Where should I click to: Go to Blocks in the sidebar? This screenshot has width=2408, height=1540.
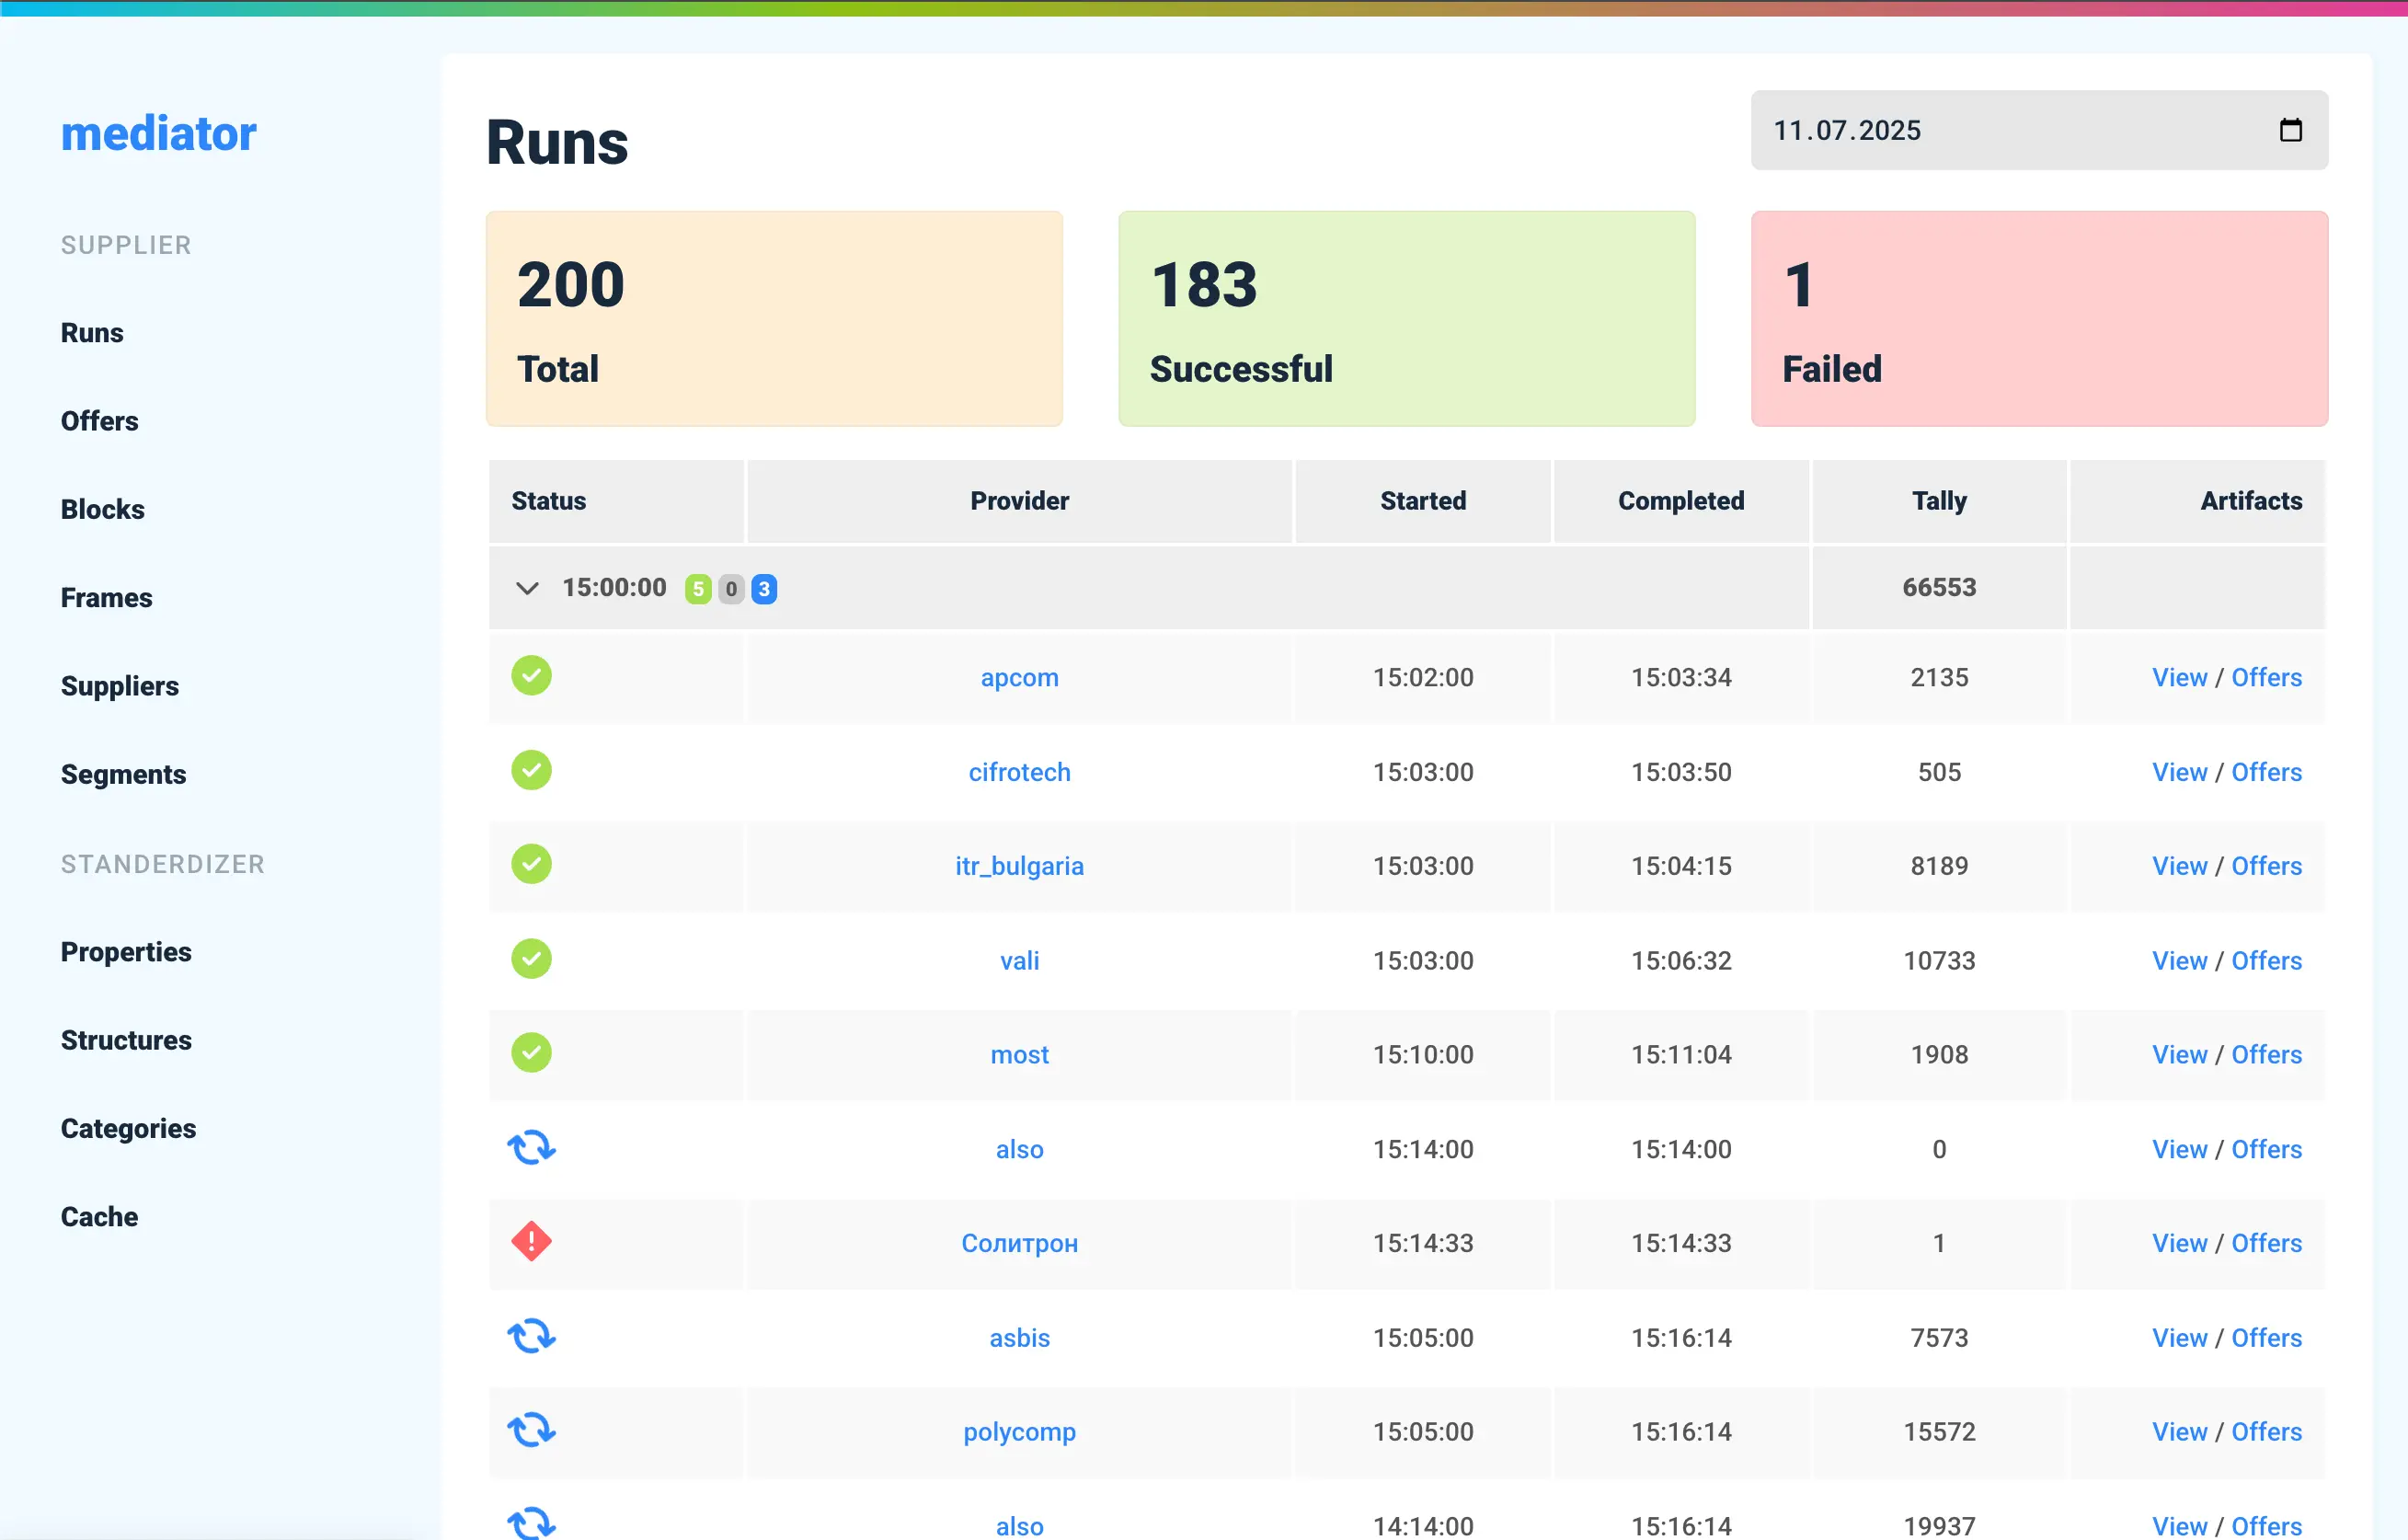pyautogui.click(x=102, y=509)
